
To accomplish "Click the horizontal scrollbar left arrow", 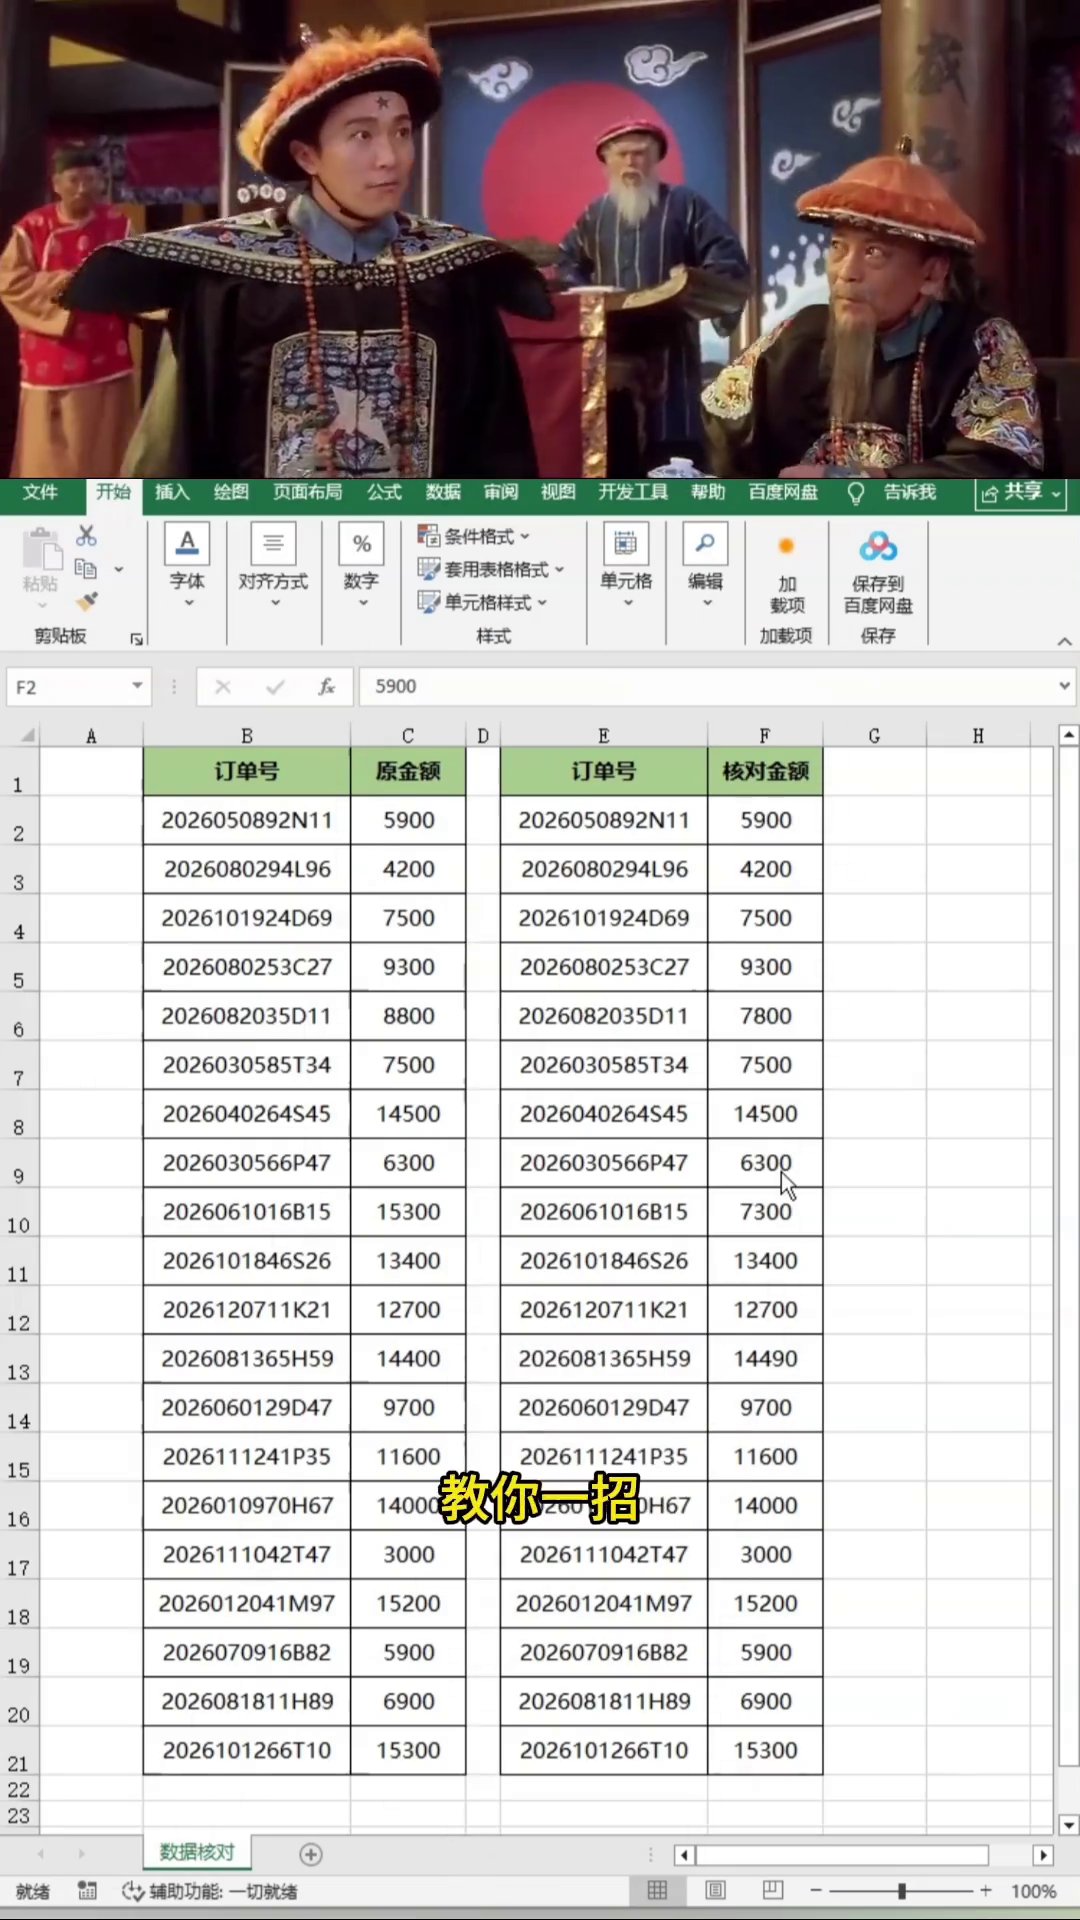I will pos(685,1855).
